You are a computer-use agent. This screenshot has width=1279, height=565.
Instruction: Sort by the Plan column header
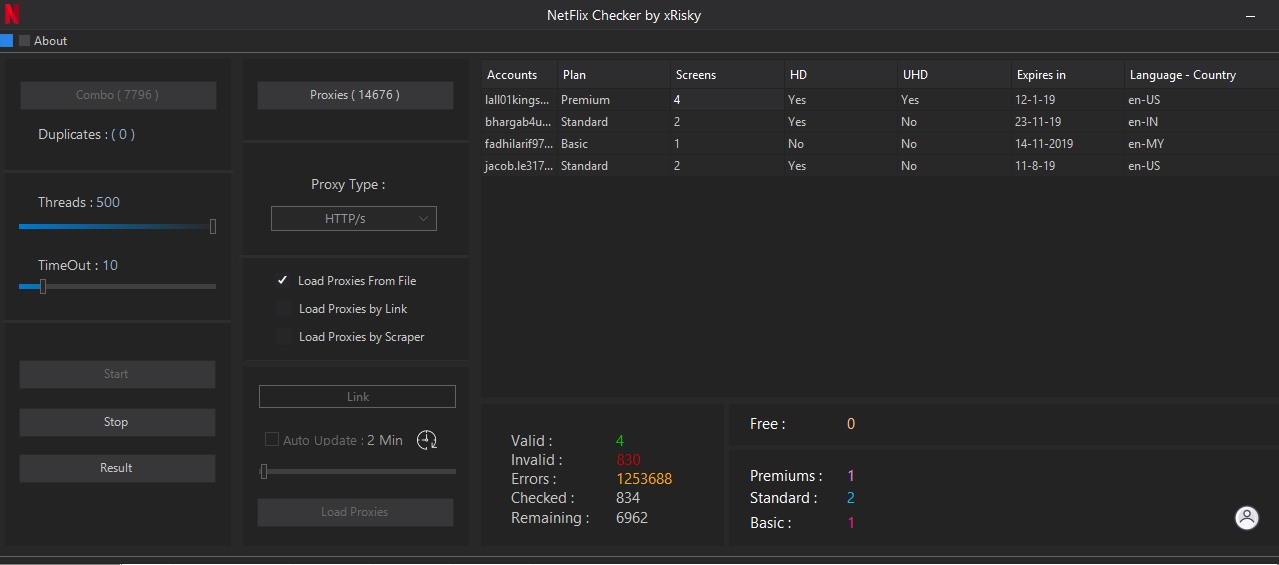click(614, 75)
